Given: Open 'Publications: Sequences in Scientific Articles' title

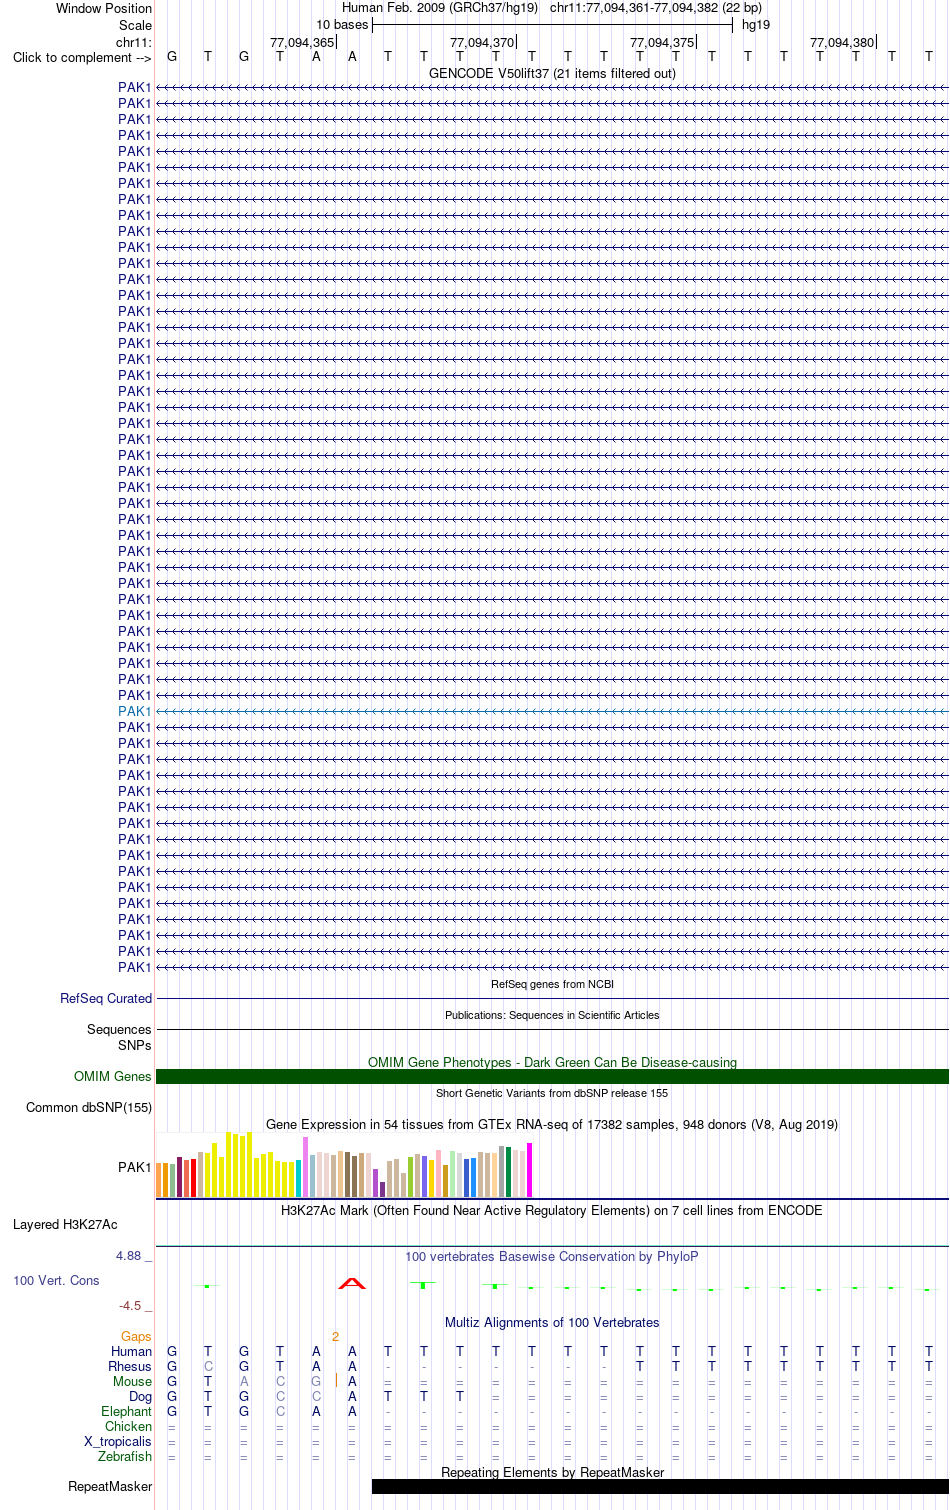Looking at the screenshot, I should coord(552,1015).
